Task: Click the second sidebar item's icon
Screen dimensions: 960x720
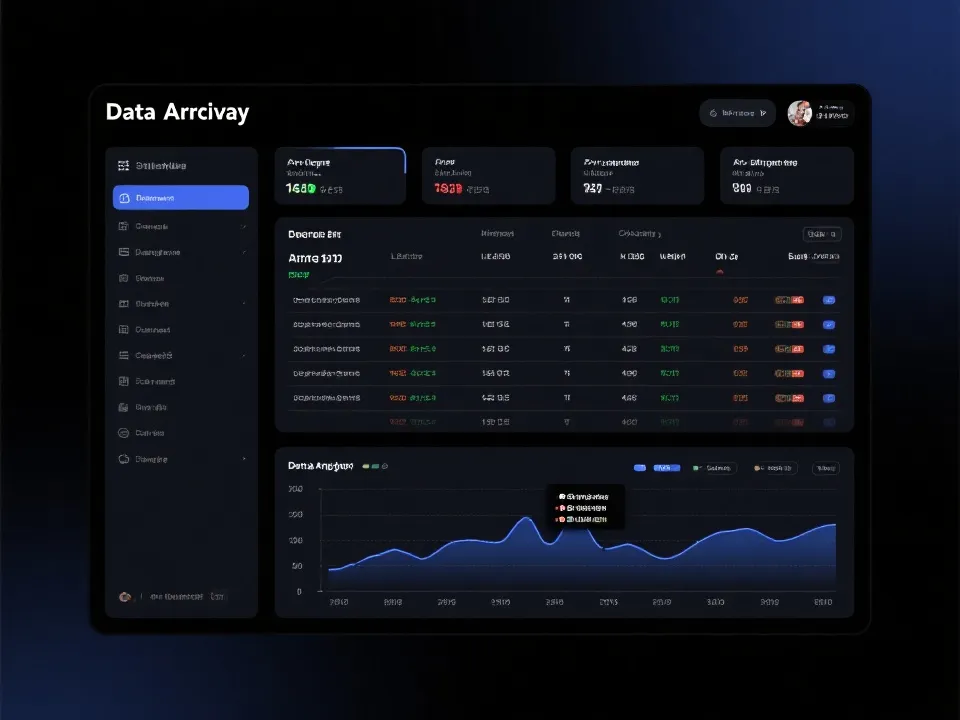Action: pyautogui.click(x=124, y=226)
